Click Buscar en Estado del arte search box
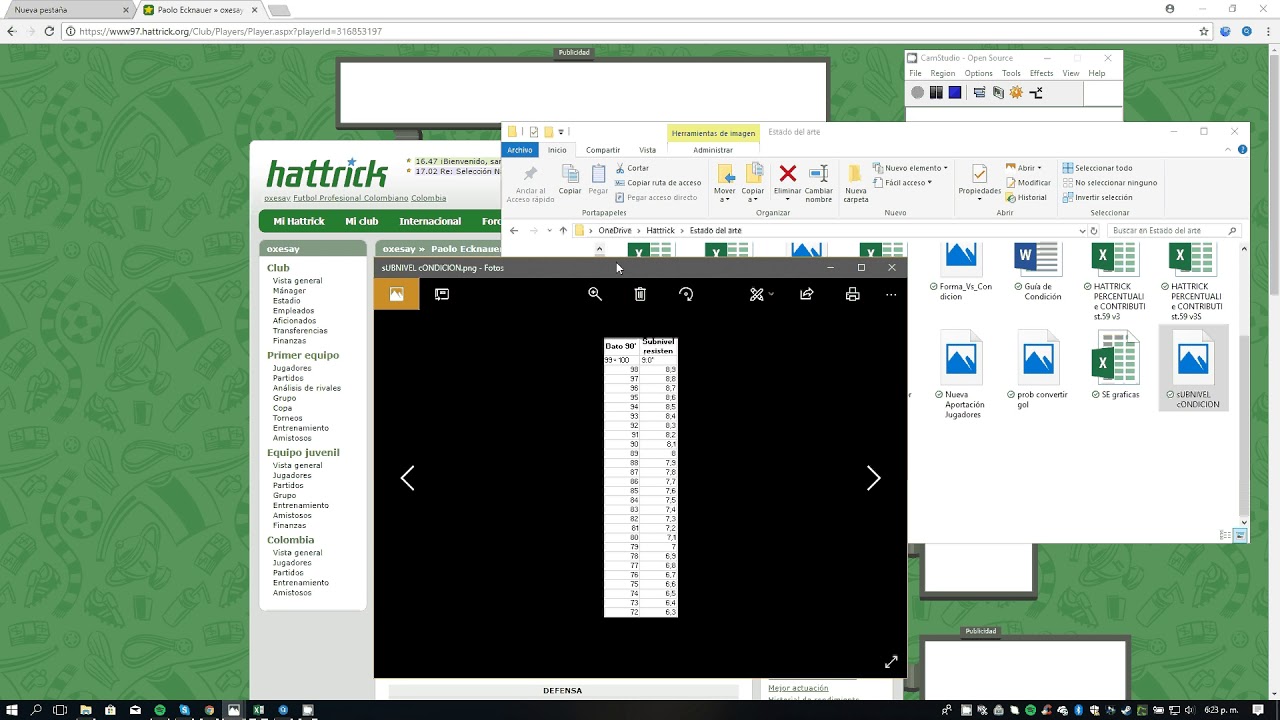The height and width of the screenshot is (720, 1280). (1173, 231)
